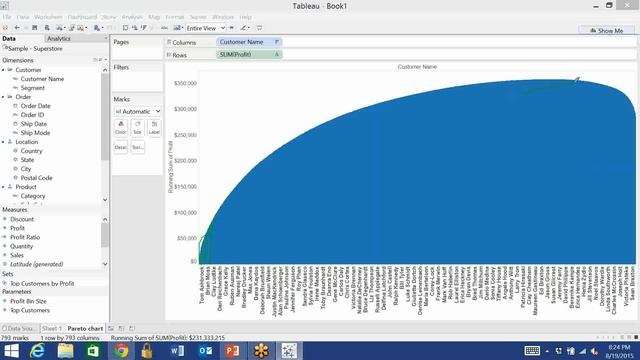Screen dimensions: 640x360
Task: Click the Fix axes pin icon
Action: 232,28
